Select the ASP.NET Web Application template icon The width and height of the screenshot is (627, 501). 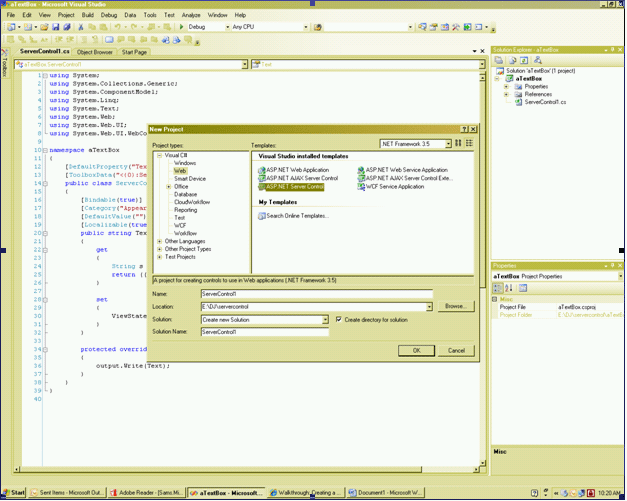tap(260, 170)
